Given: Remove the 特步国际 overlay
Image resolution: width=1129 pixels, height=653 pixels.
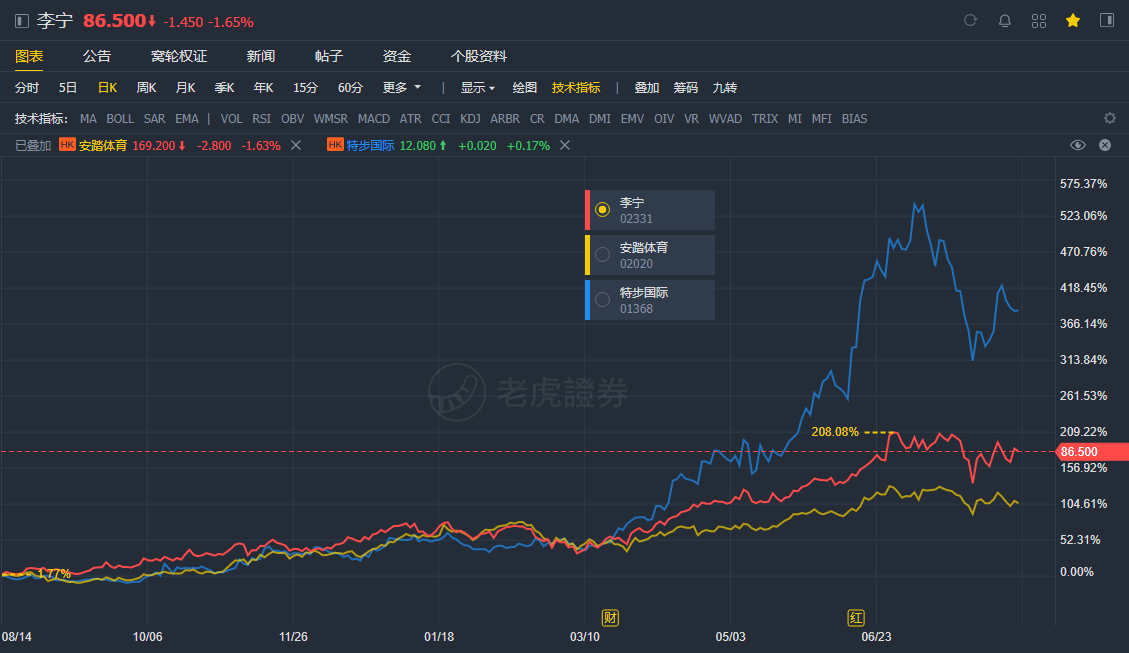Looking at the screenshot, I should pos(565,145).
